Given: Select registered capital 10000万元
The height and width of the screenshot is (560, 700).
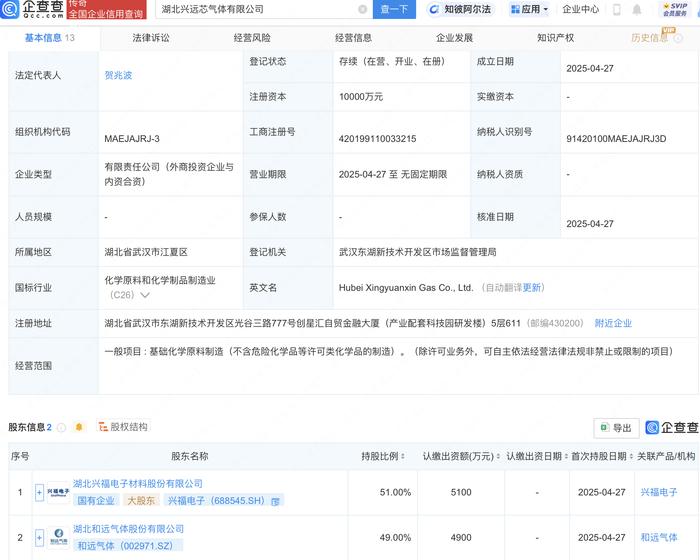Looking at the screenshot, I should [361, 97].
